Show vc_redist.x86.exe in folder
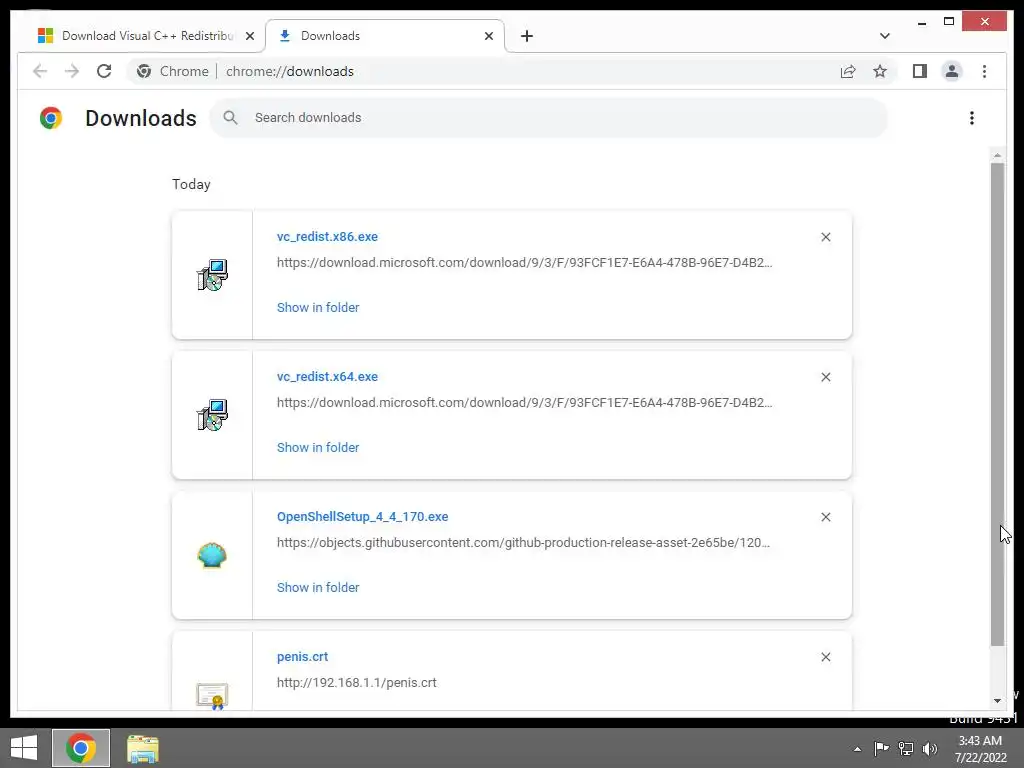The height and width of the screenshot is (768, 1024). [x=318, y=307]
